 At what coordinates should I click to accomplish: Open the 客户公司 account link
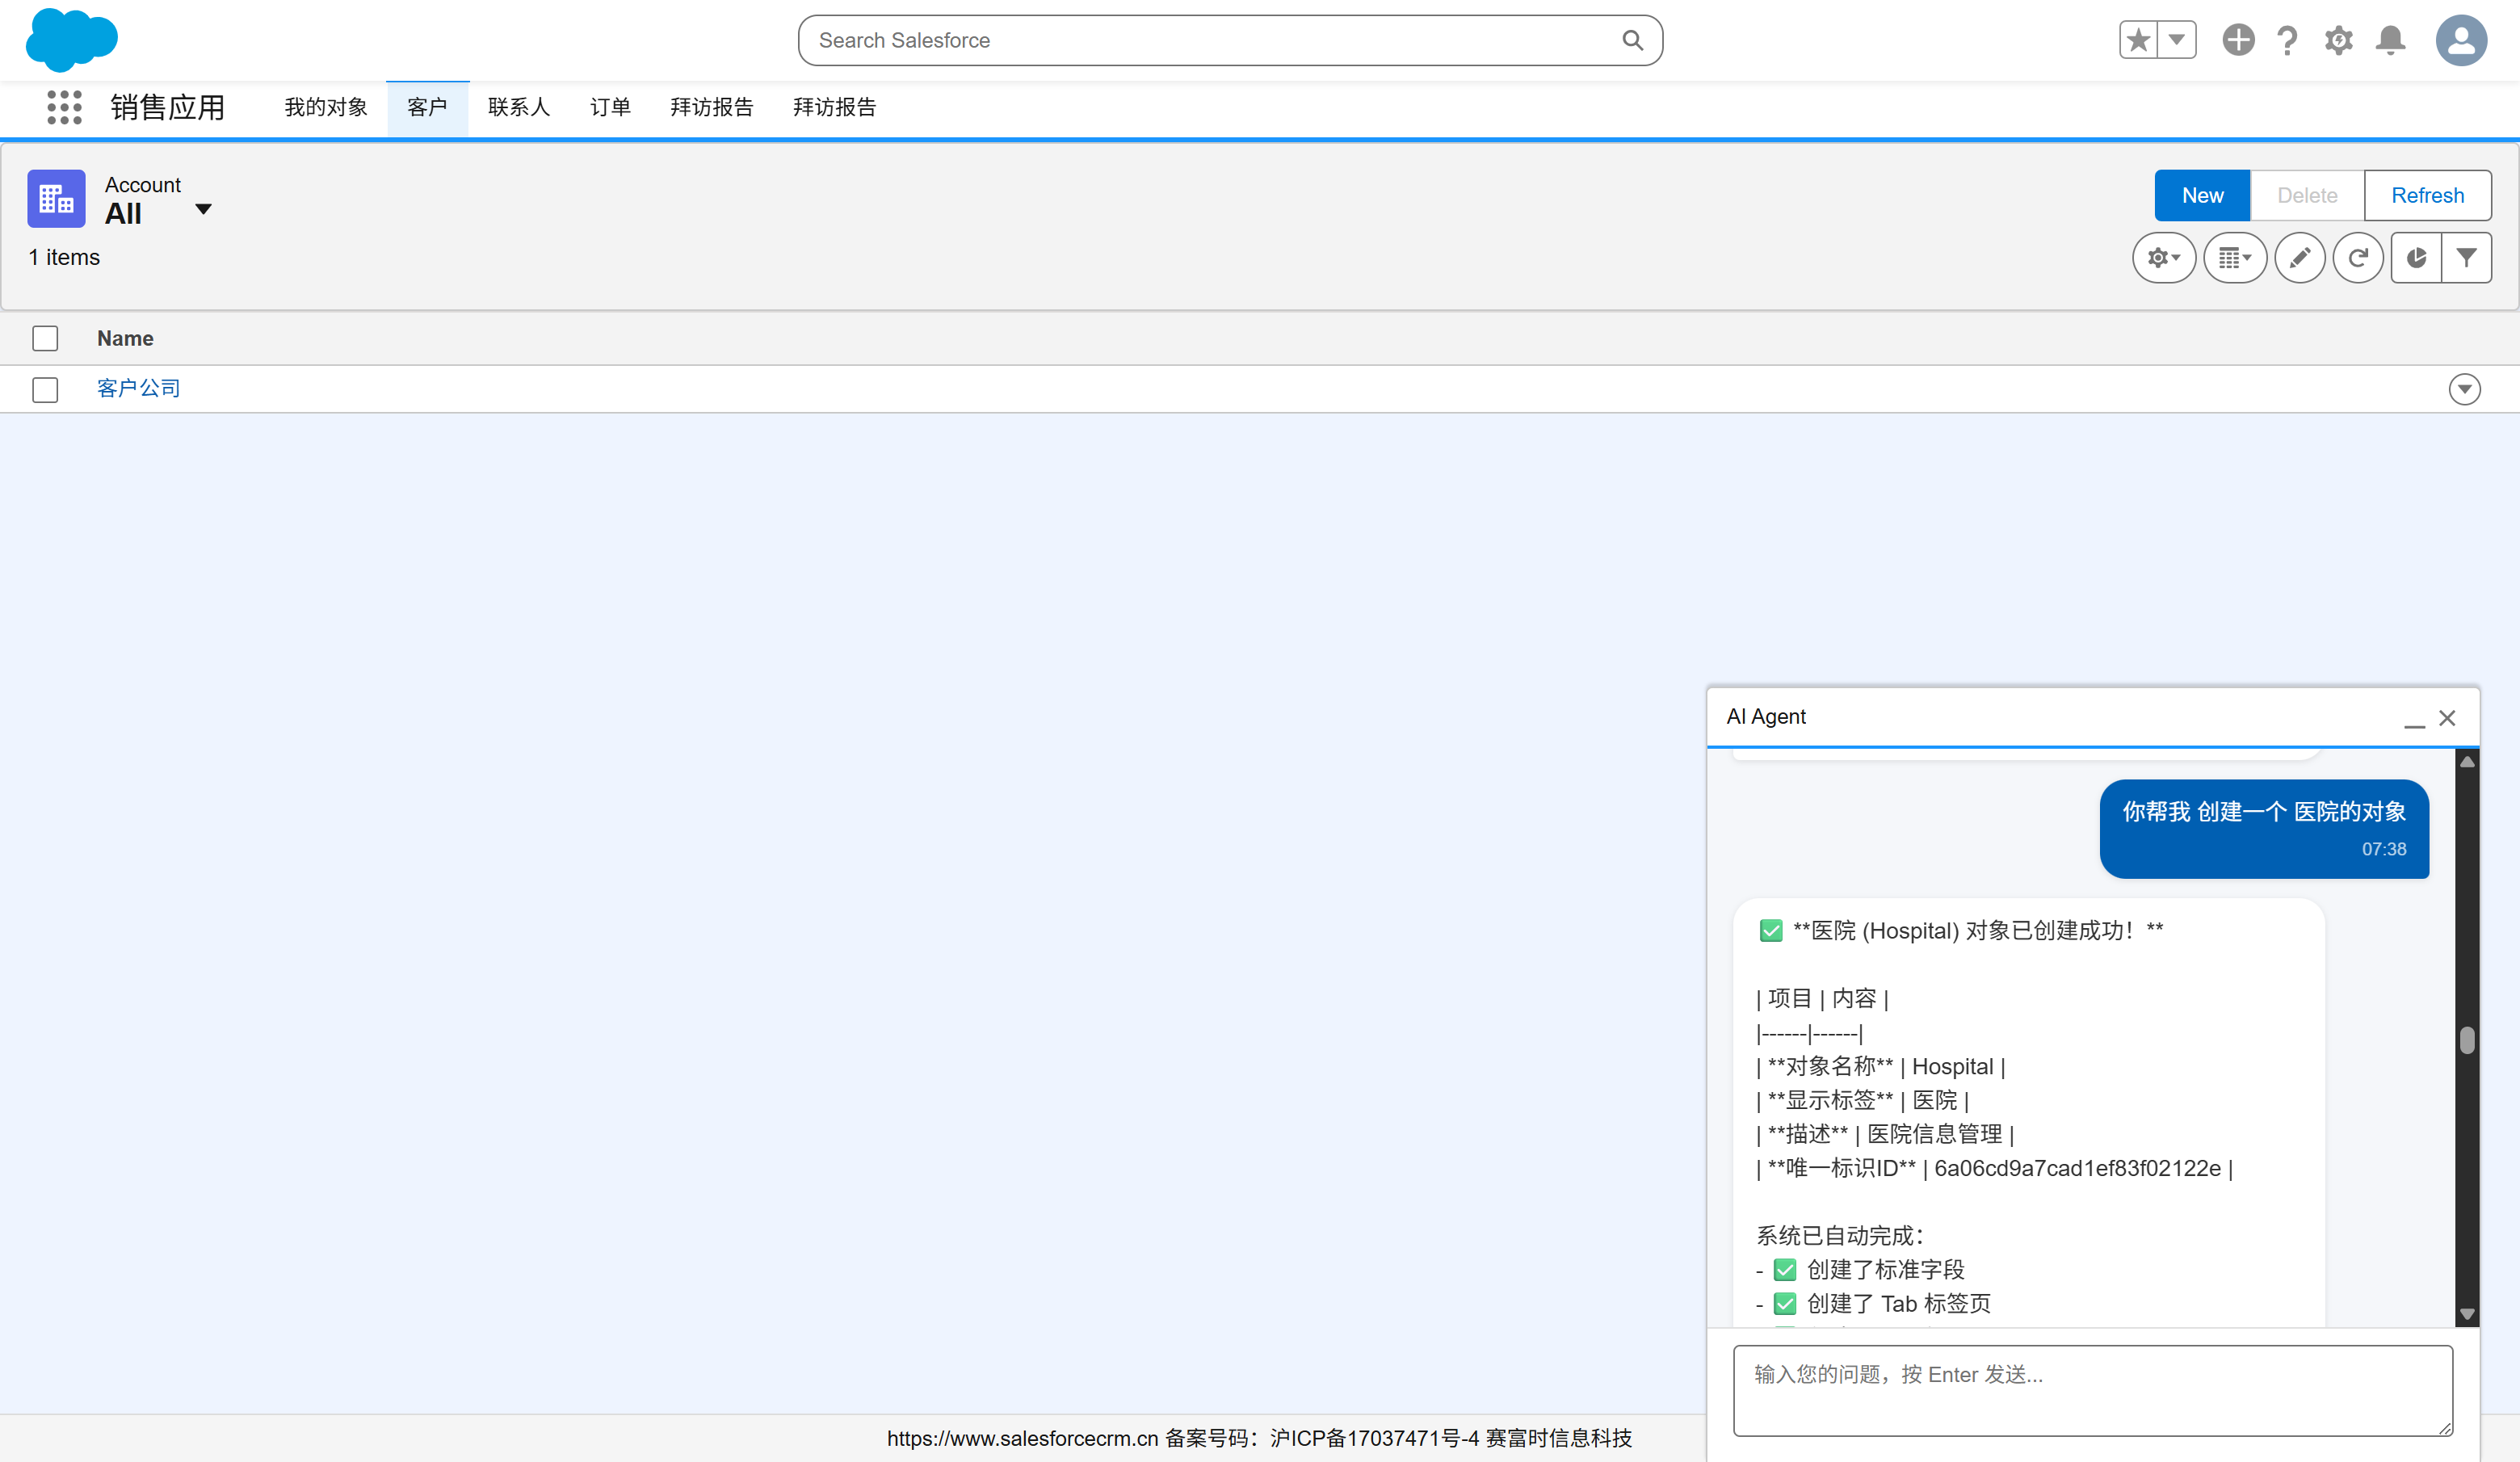pyautogui.click(x=139, y=388)
